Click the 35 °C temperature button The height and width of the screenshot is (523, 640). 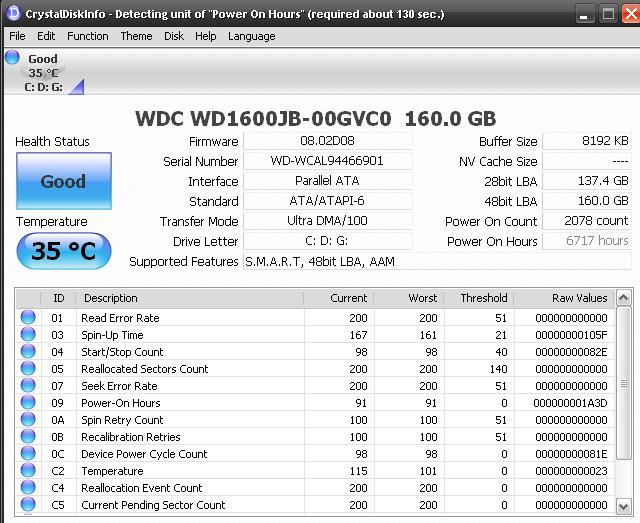tap(64, 251)
